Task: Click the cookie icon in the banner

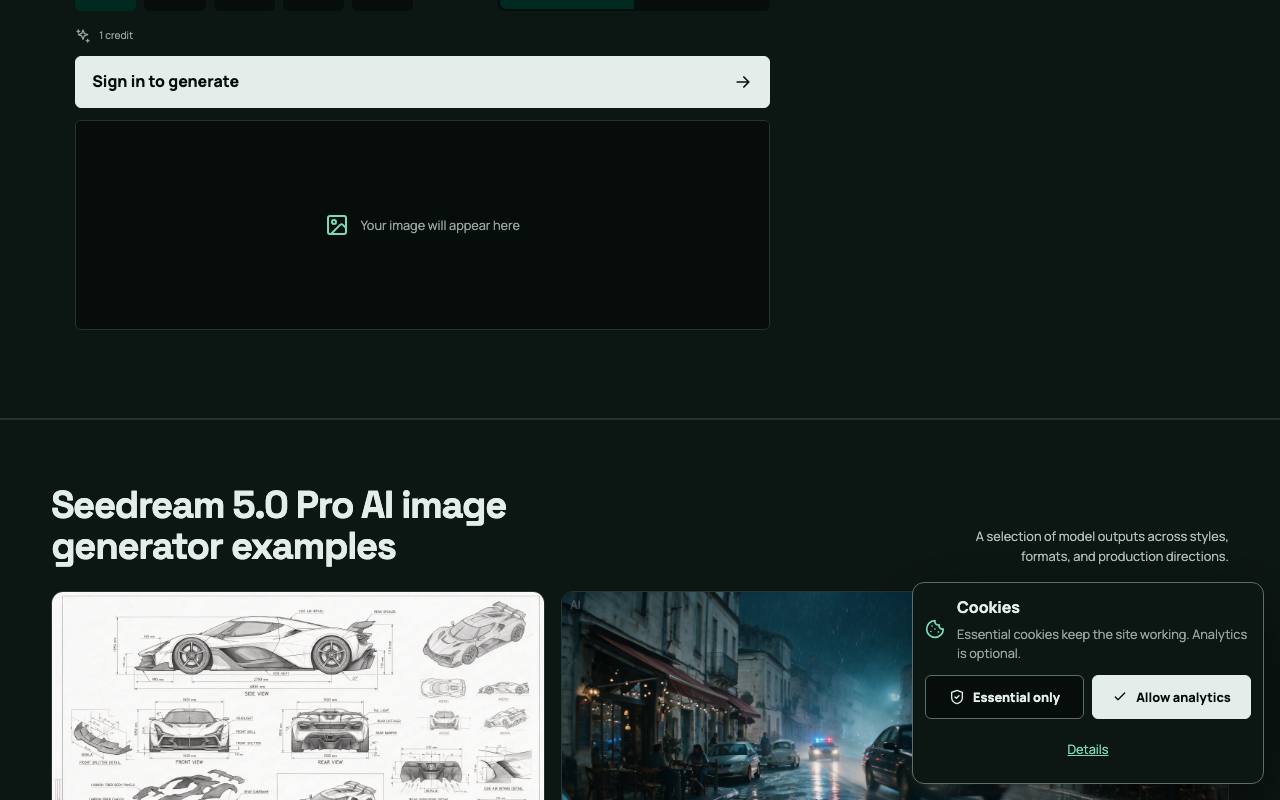Action: tap(935, 629)
